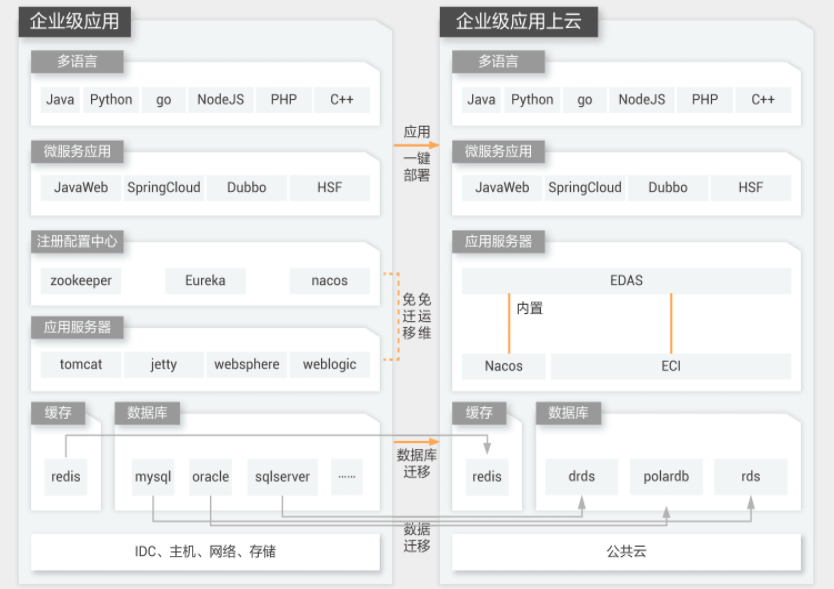This screenshot has width=834, height=589.
Task: Click the 数据库迁移 label between panels
Action: 417,463
